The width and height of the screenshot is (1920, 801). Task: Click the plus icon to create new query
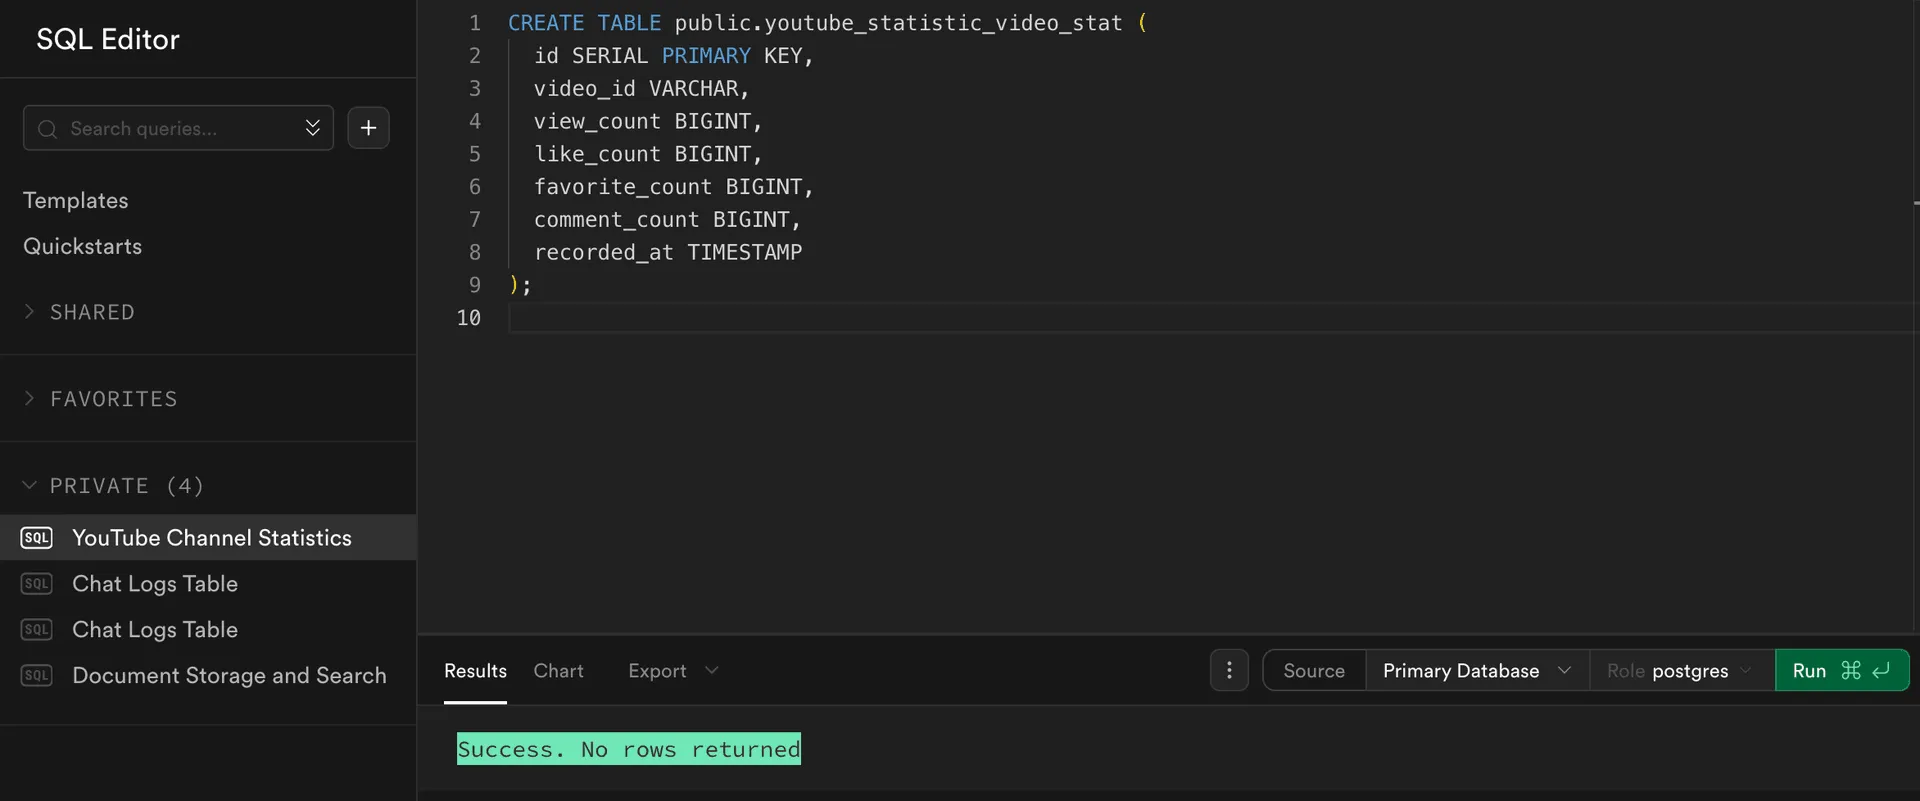pos(368,128)
